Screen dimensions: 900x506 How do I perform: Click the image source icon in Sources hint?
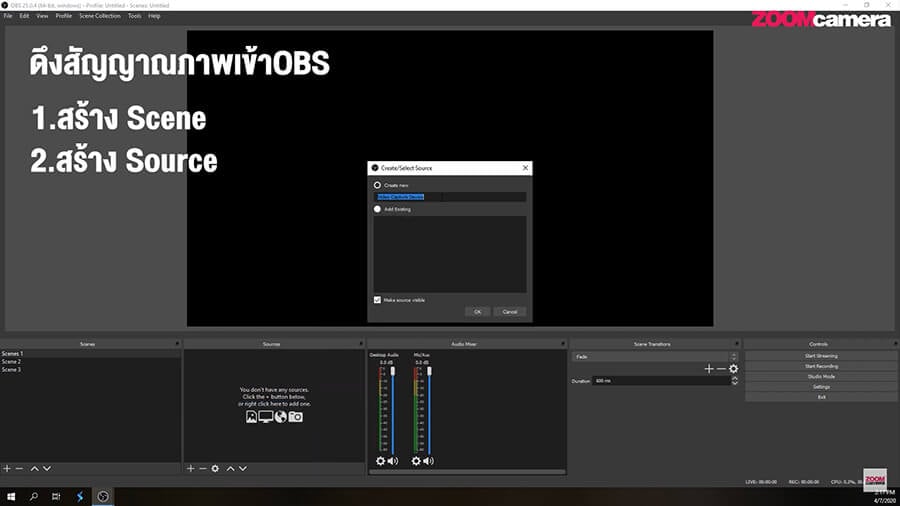click(x=251, y=417)
